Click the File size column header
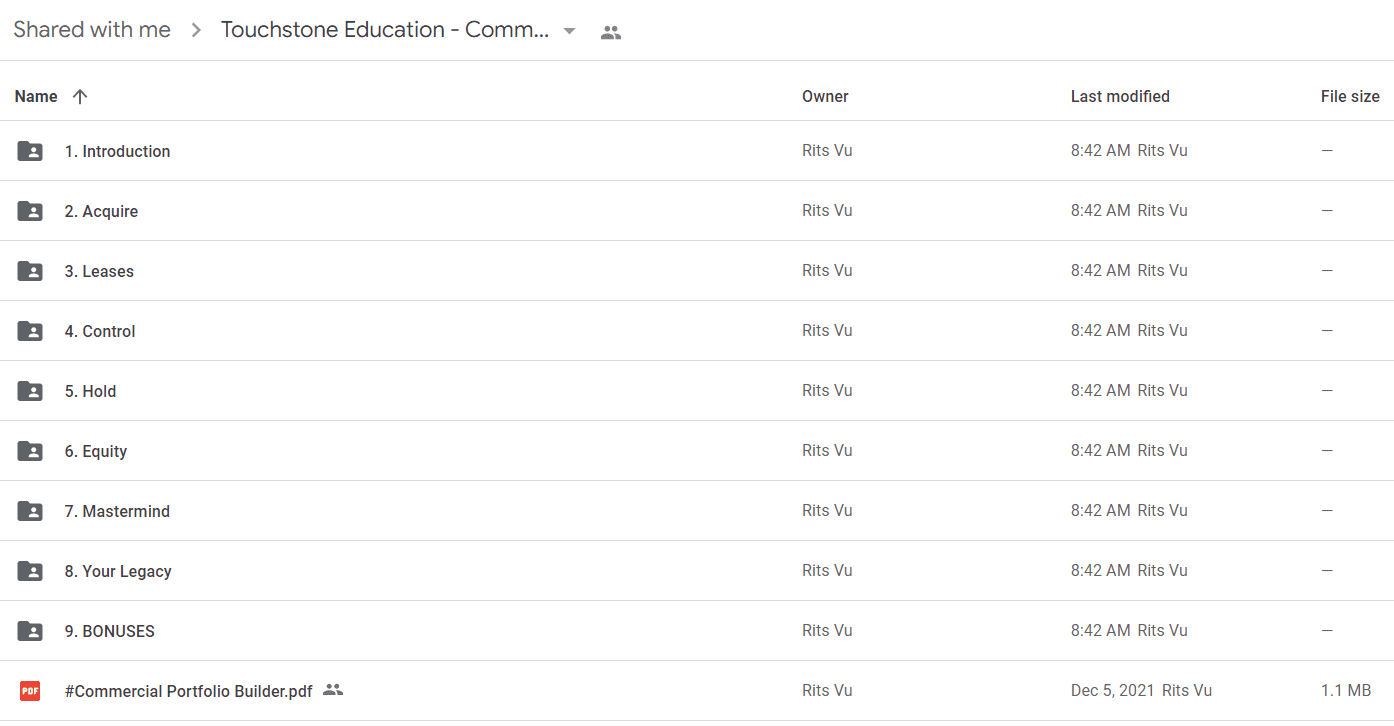The height and width of the screenshot is (726, 1394). [1350, 97]
